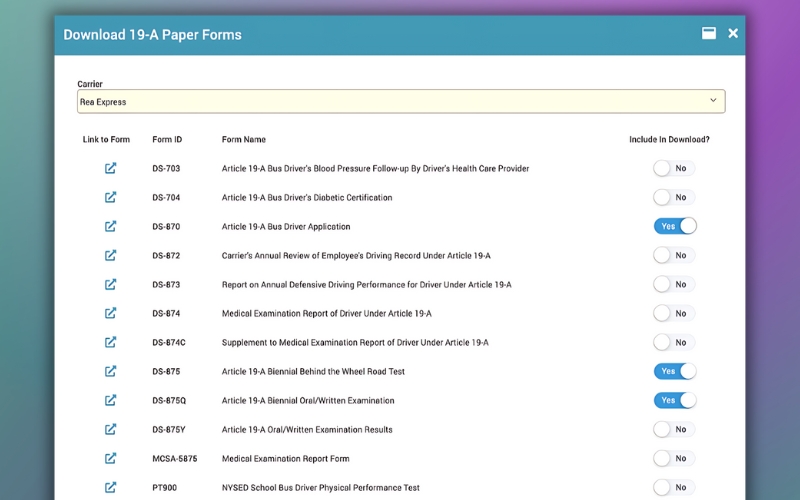Select Biennial Behind the Wheel Road Test name
Image resolution: width=800 pixels, height=500 pixels.
tap(313, 371)
